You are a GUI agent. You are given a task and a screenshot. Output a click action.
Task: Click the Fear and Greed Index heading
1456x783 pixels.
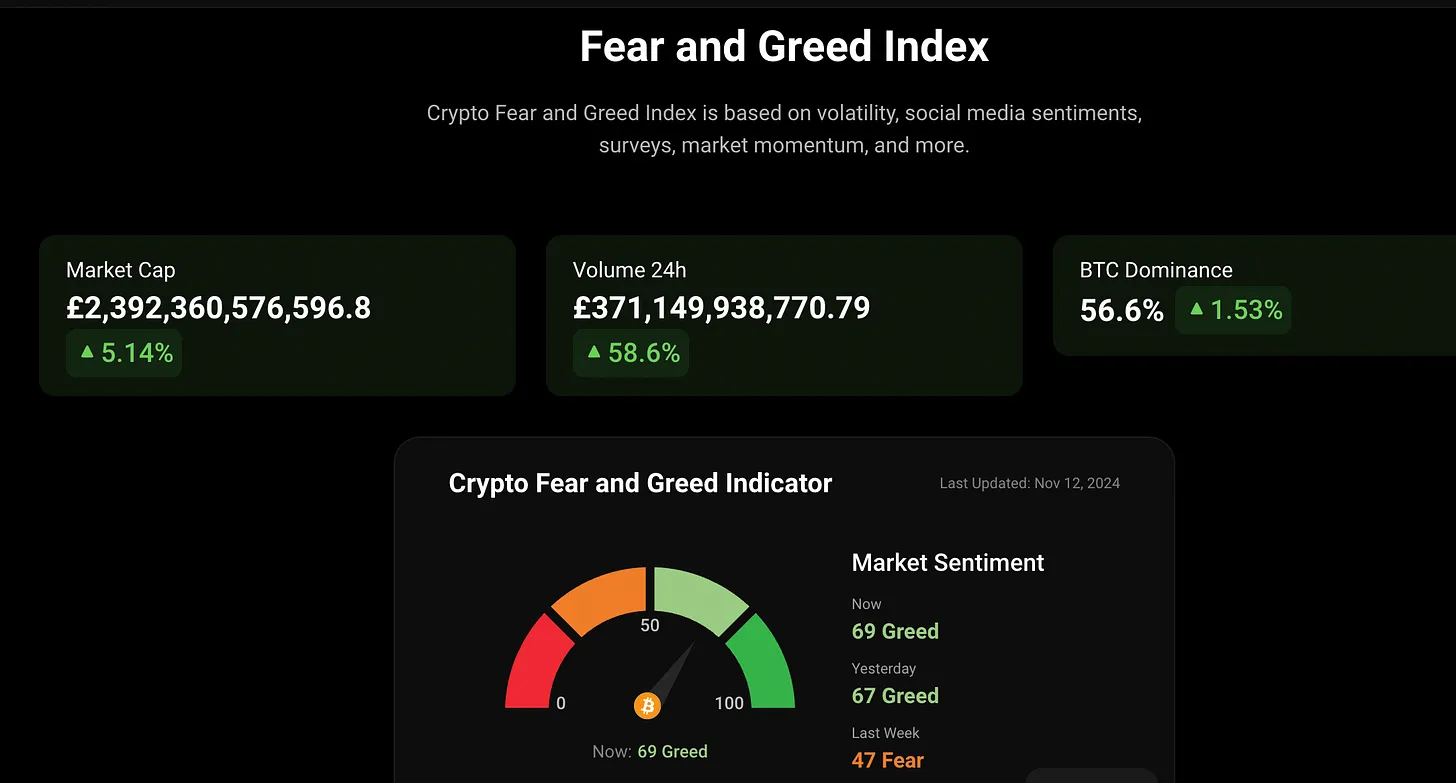(784, 47)
